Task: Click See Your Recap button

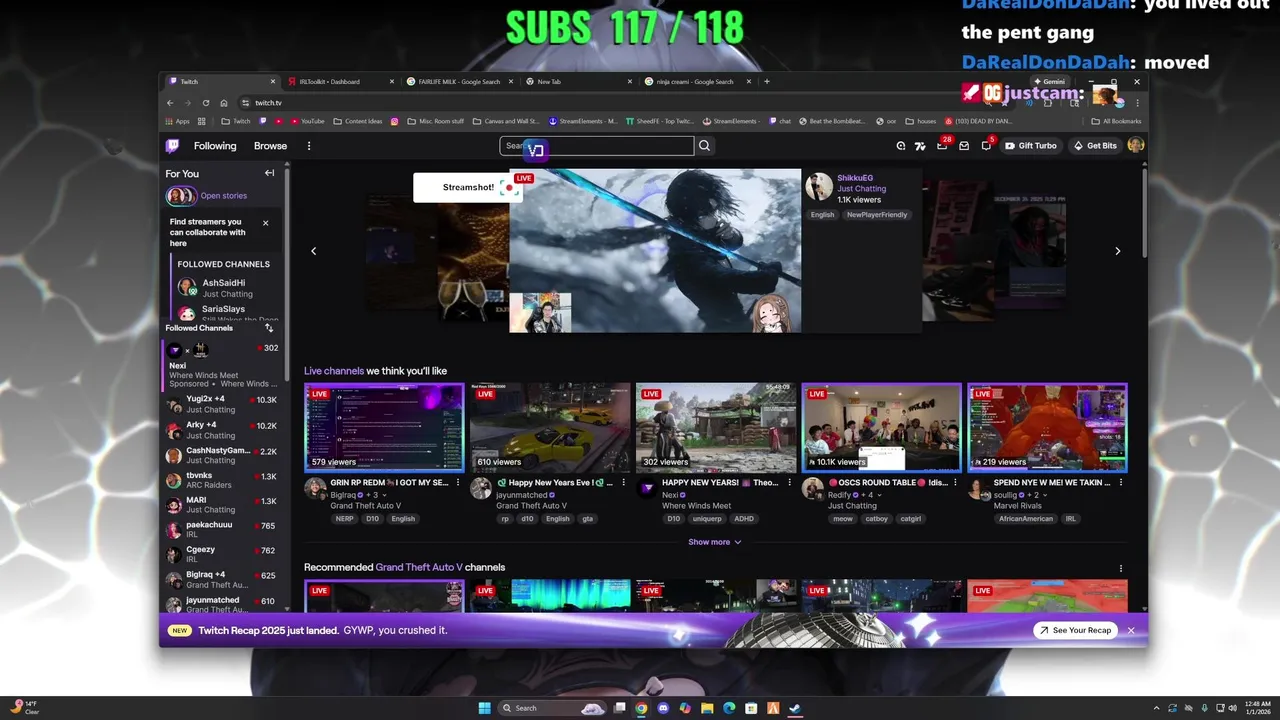Action: pyautogui.click(x=1075, y=630)
